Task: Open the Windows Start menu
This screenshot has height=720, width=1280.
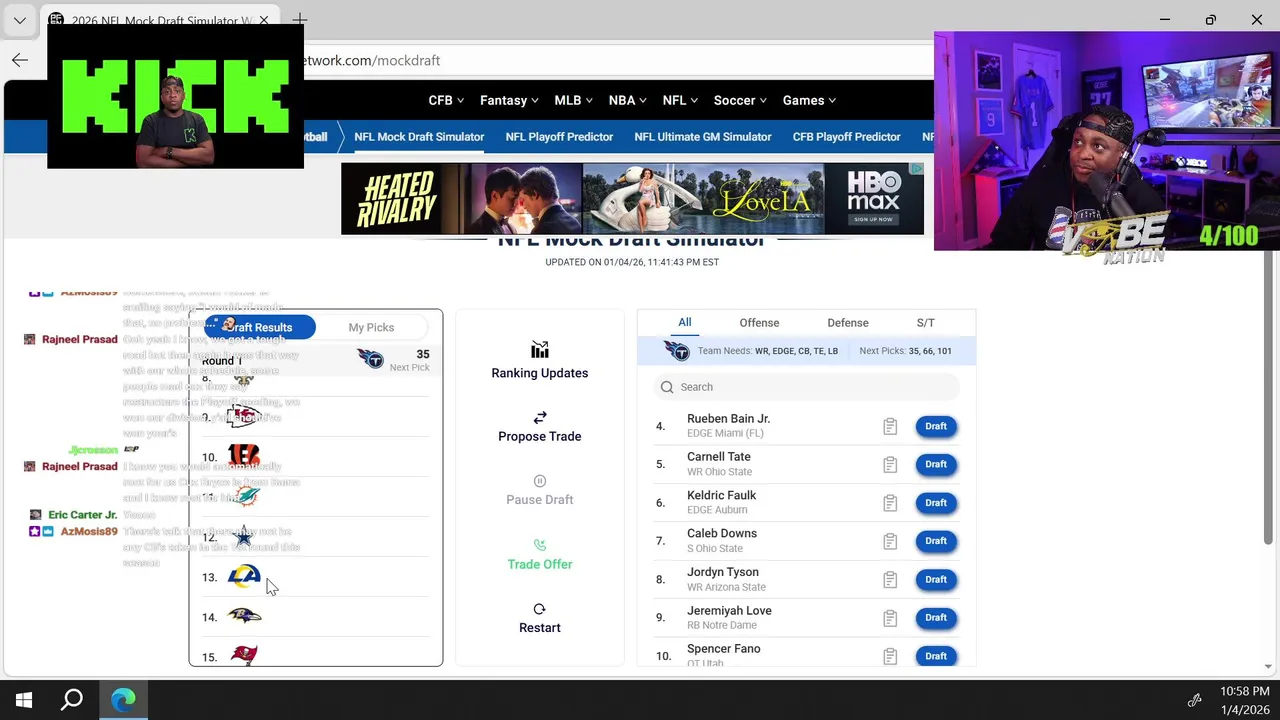Action: point(24,700)
